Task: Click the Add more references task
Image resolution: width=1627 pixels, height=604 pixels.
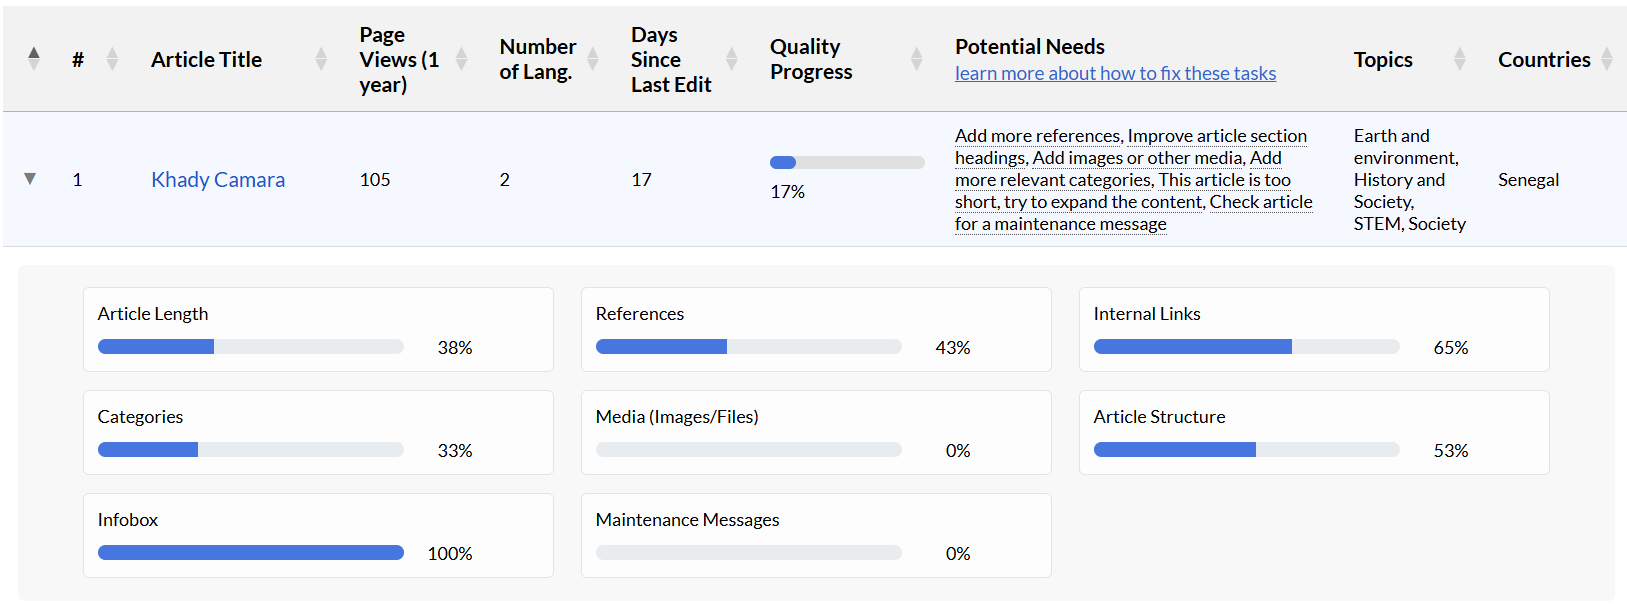Action: click(x=1038, y=136)
